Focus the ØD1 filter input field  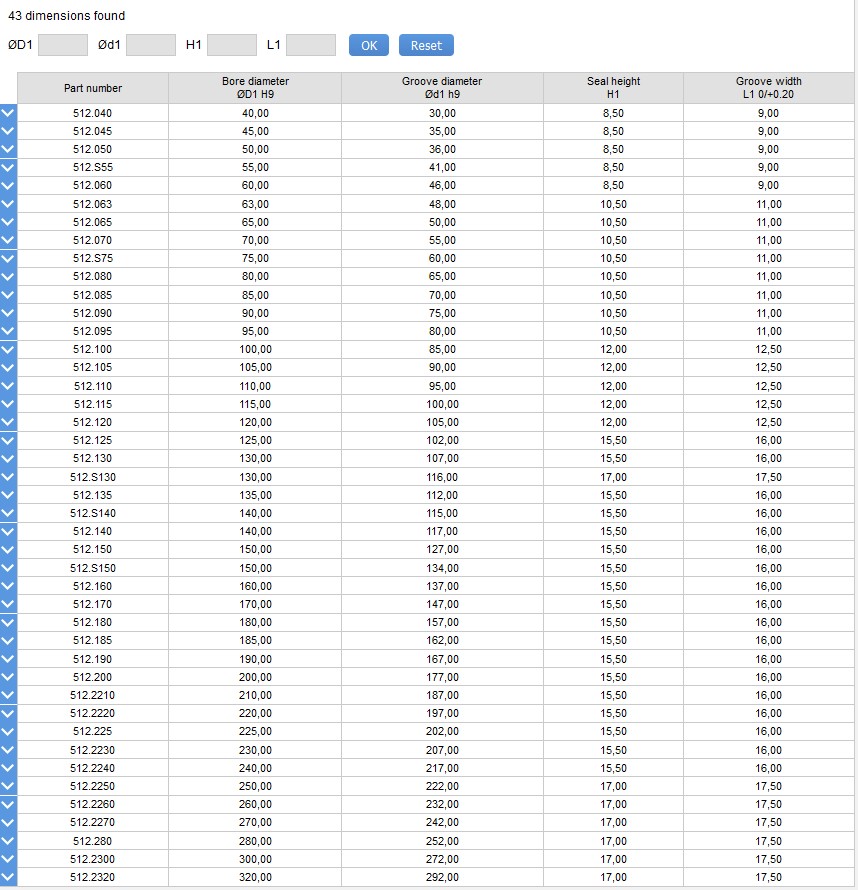(x=63, y=45)
